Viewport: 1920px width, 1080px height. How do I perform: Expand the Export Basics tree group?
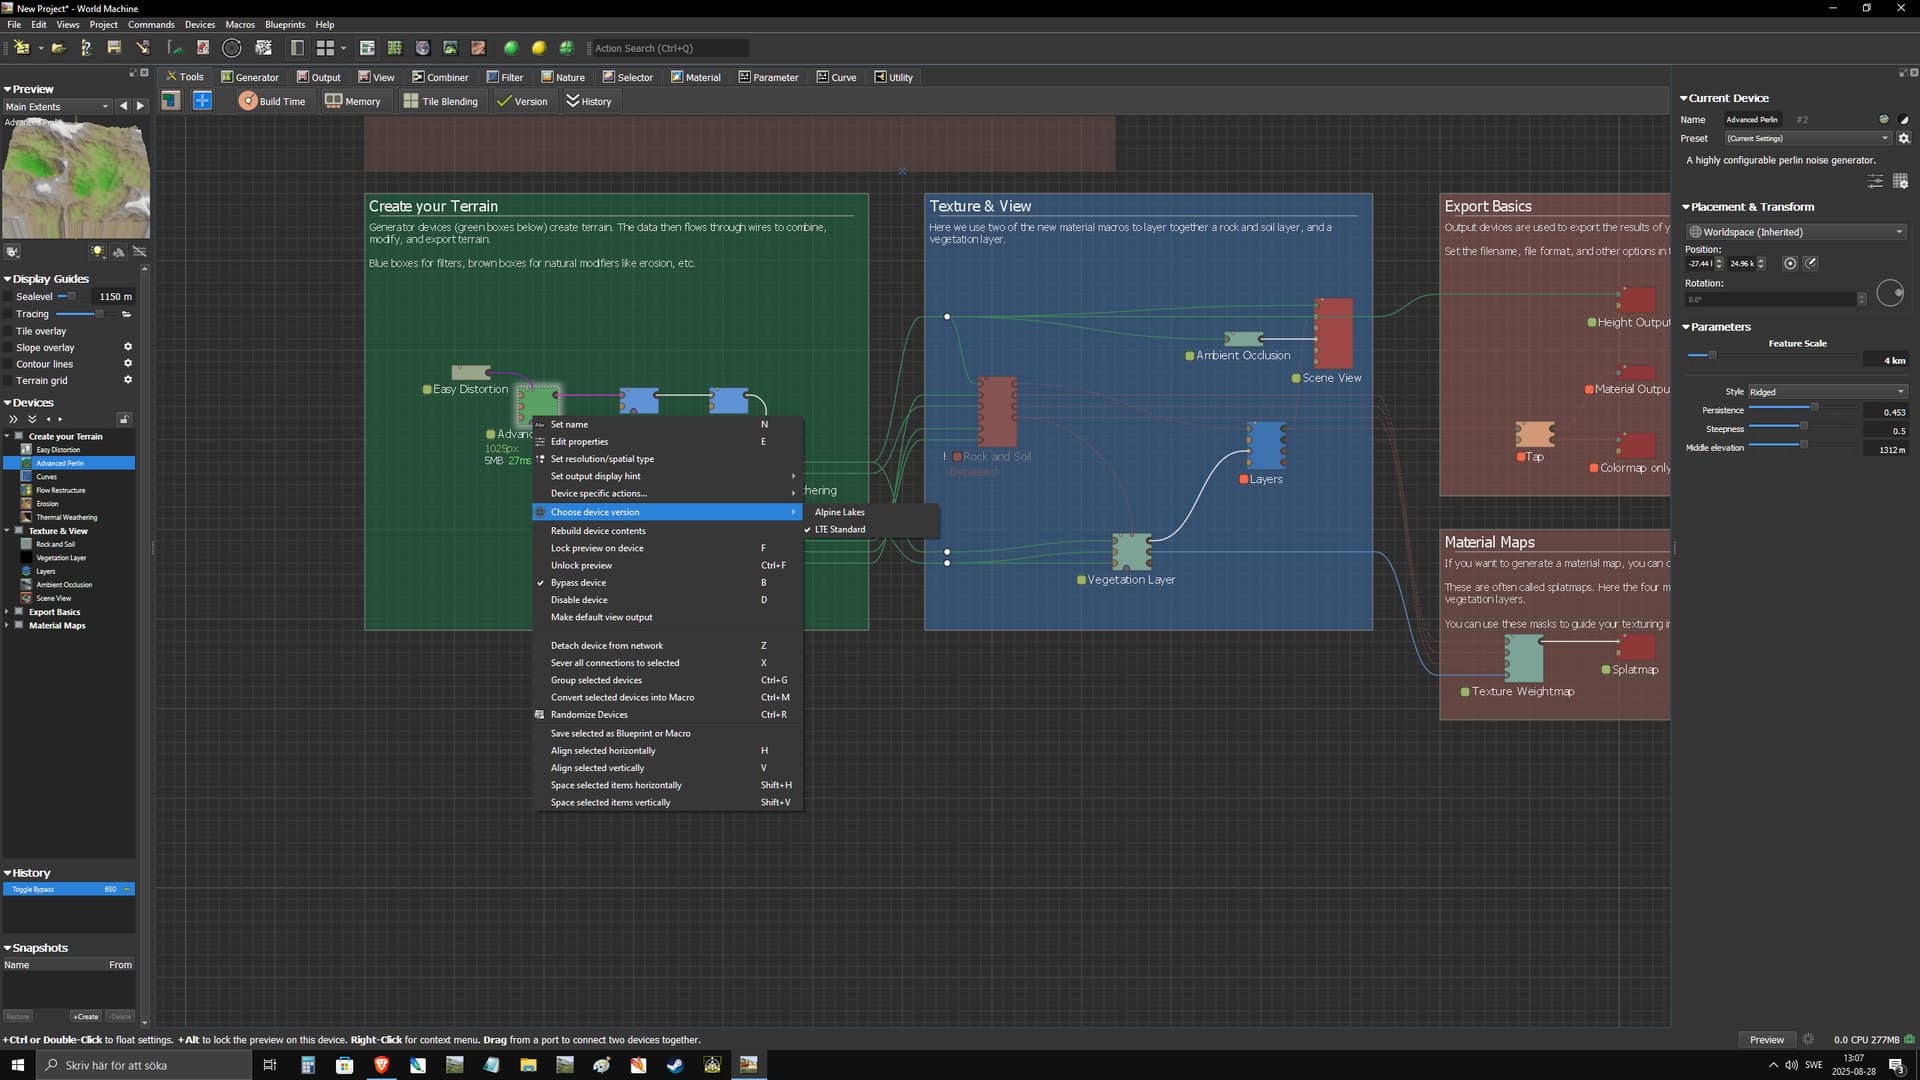pos(8,612)
